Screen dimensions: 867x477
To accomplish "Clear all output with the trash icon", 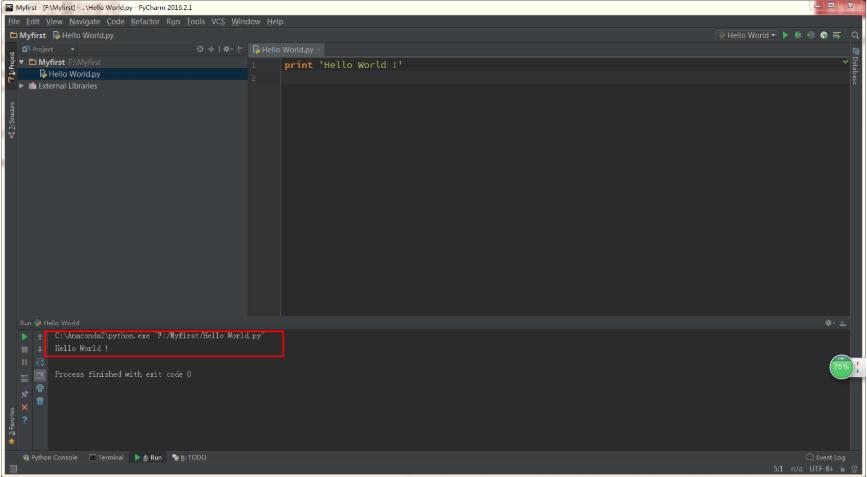I will [x=40, y=401].
